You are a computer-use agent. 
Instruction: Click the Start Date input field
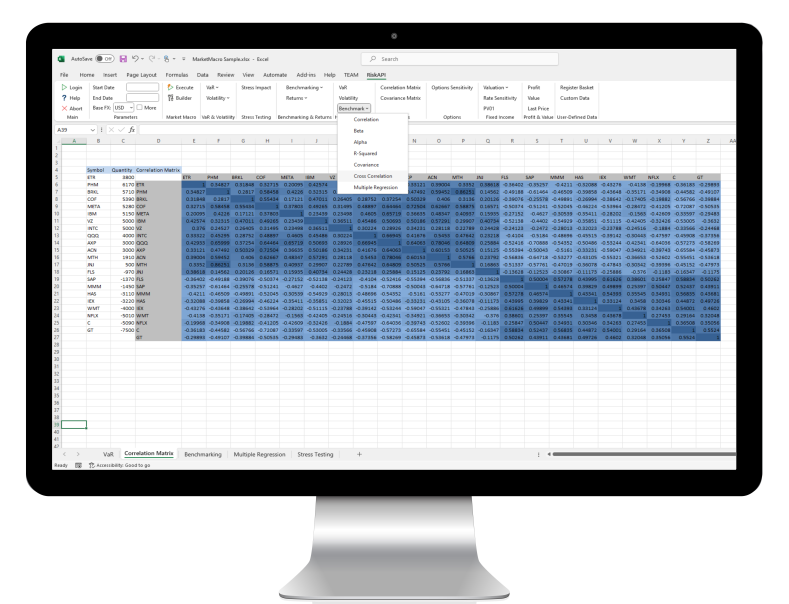coord(142,88)
